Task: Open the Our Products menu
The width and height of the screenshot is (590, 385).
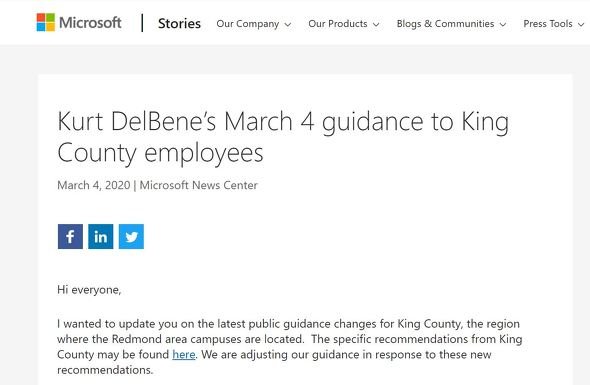Action: [338, 24]
